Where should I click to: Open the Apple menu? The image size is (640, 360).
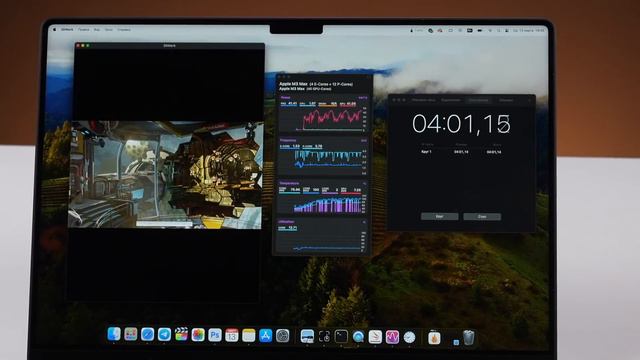click(x=55, y=29)
